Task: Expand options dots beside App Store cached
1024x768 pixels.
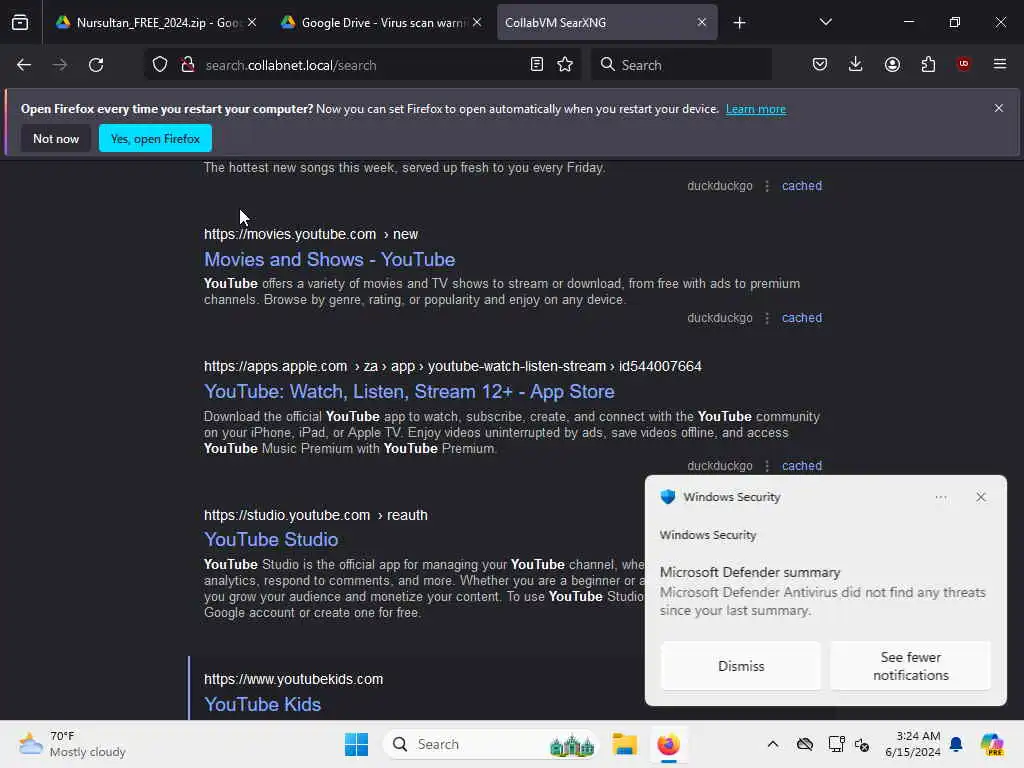Action: tap(767, 466)
